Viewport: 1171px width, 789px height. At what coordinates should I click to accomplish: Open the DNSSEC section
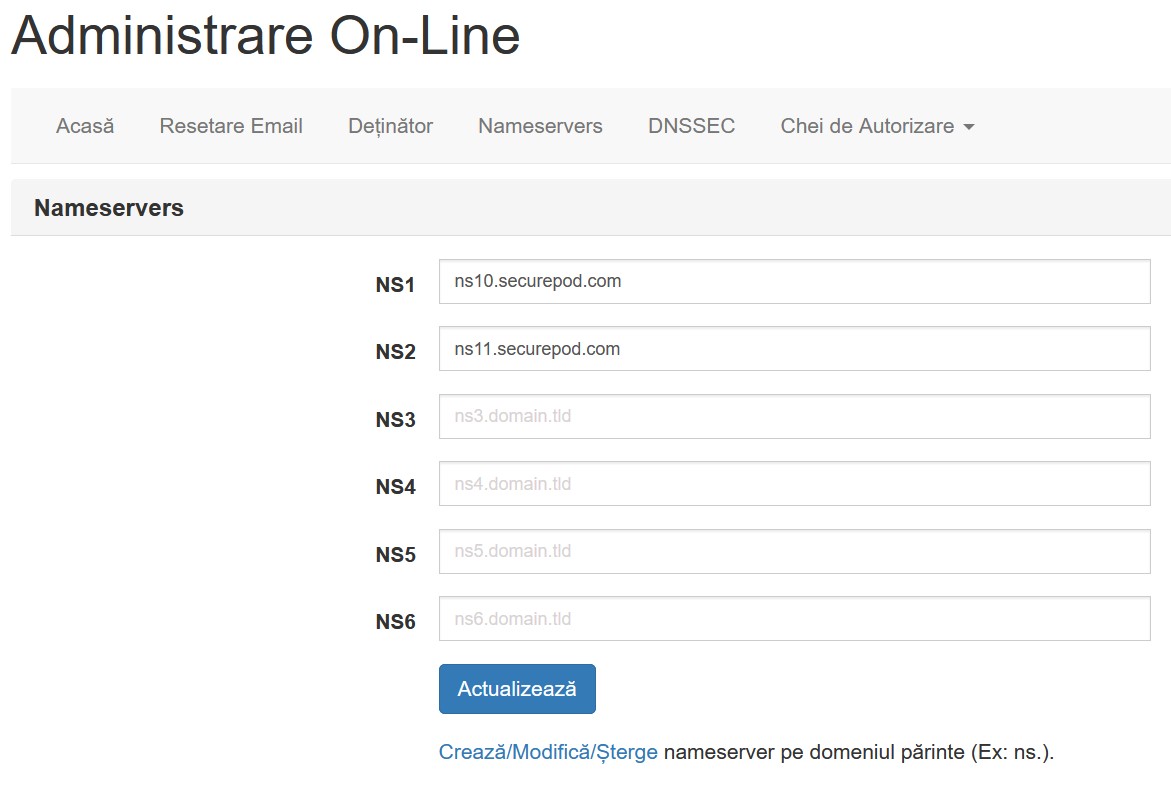point(692,126)
